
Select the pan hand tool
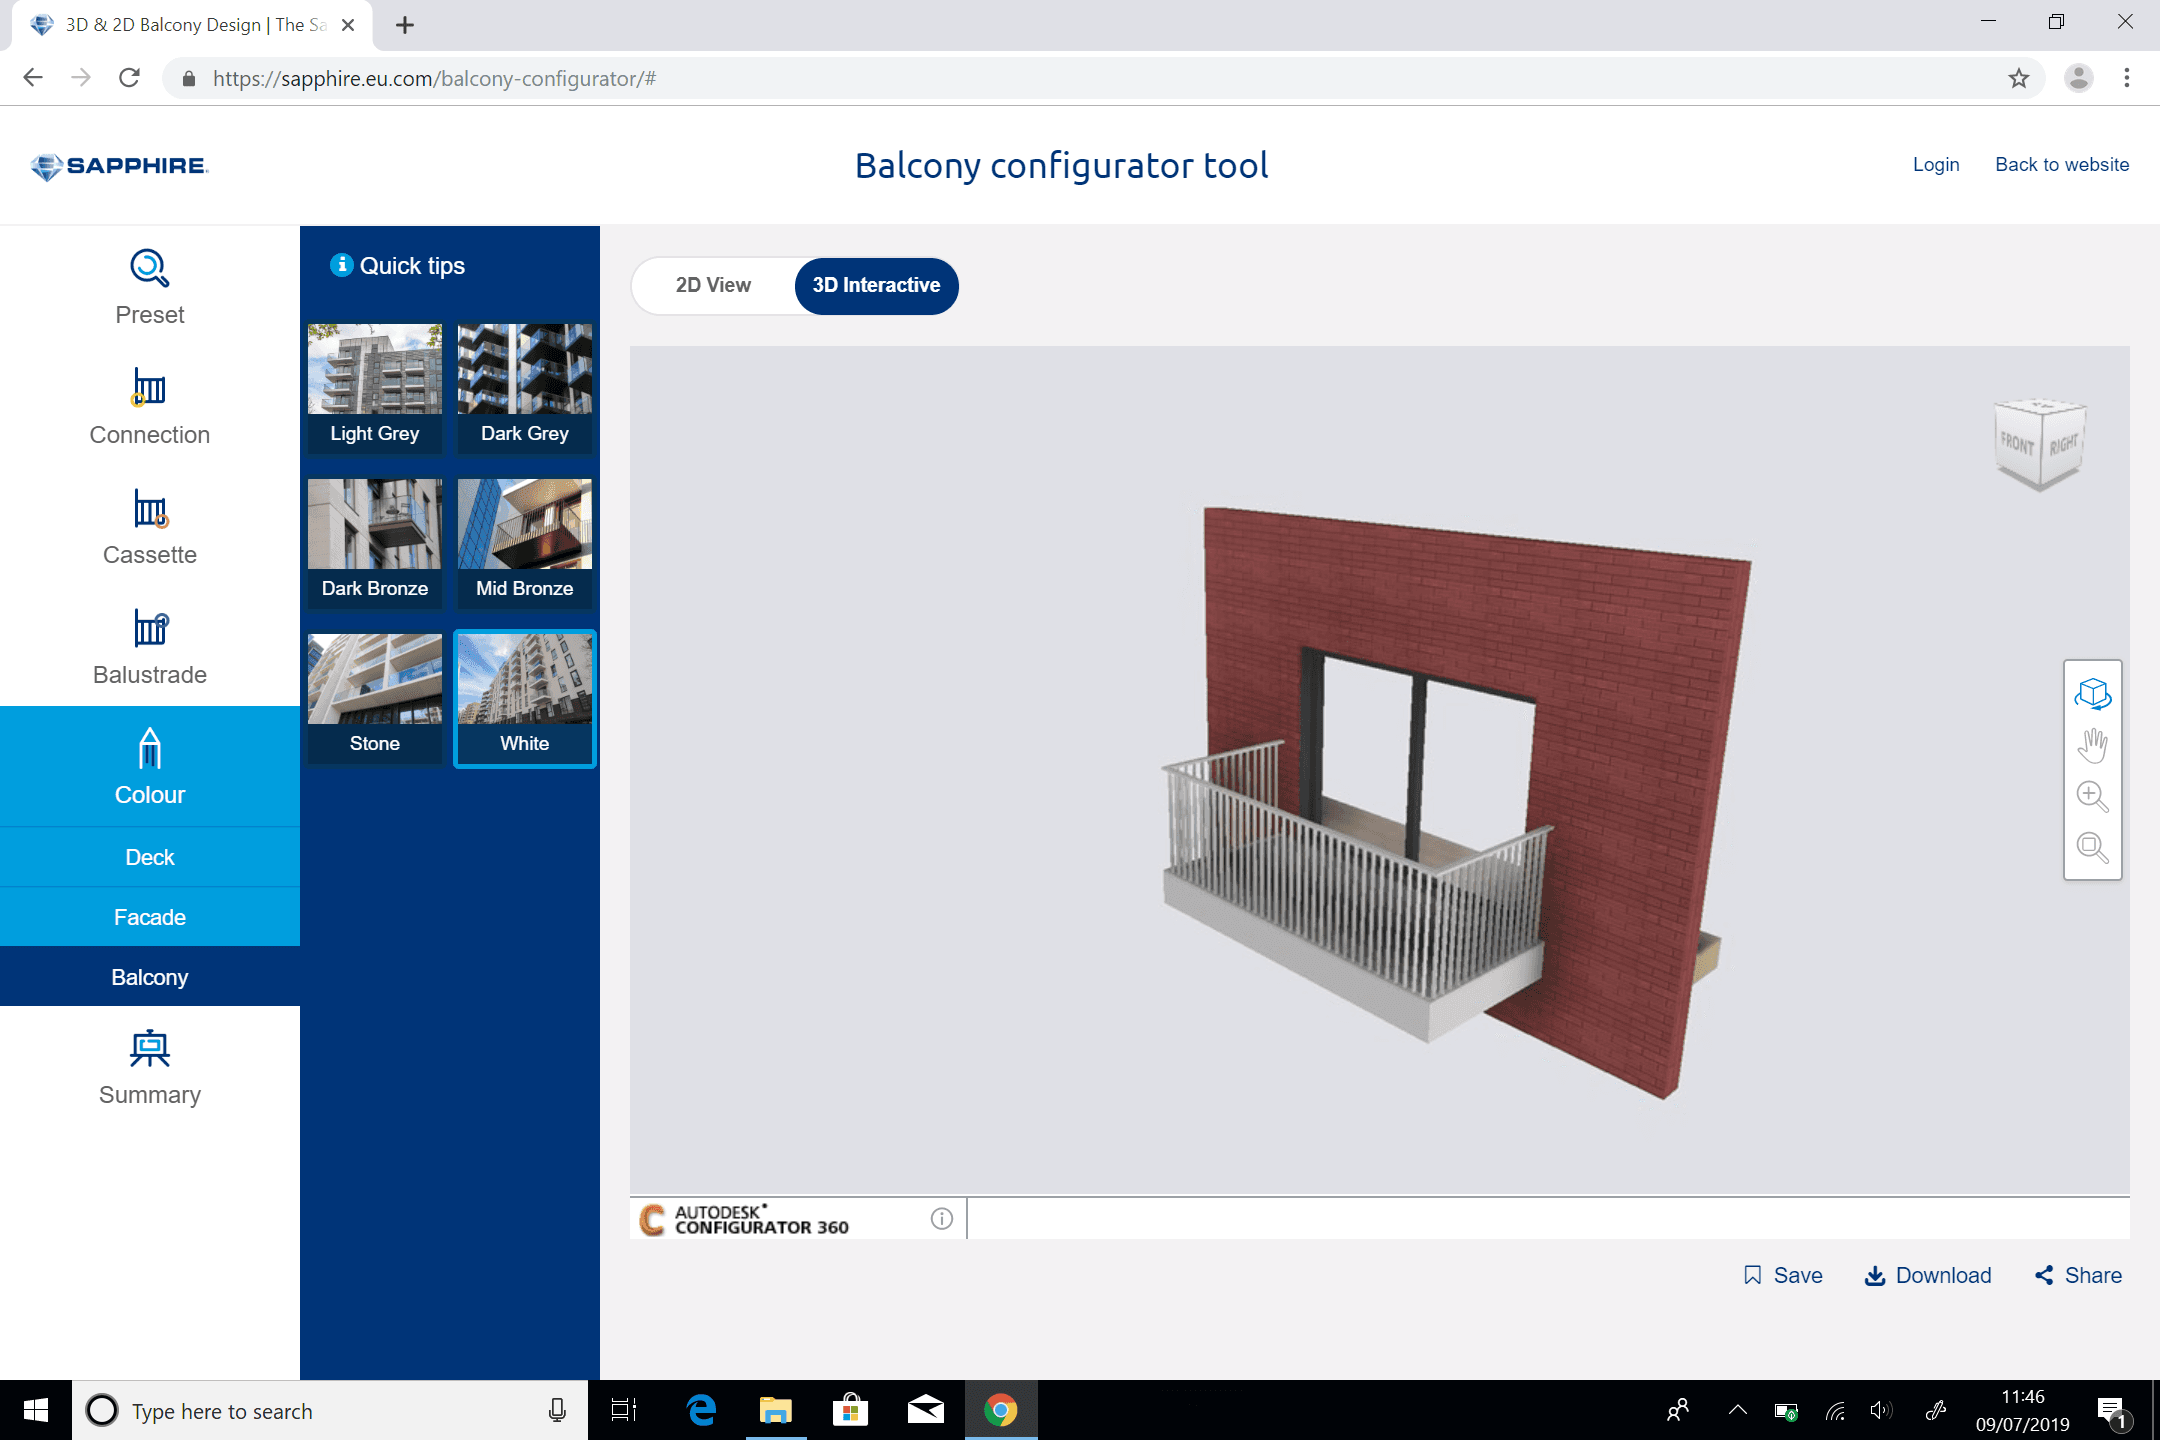[2092, 745]
